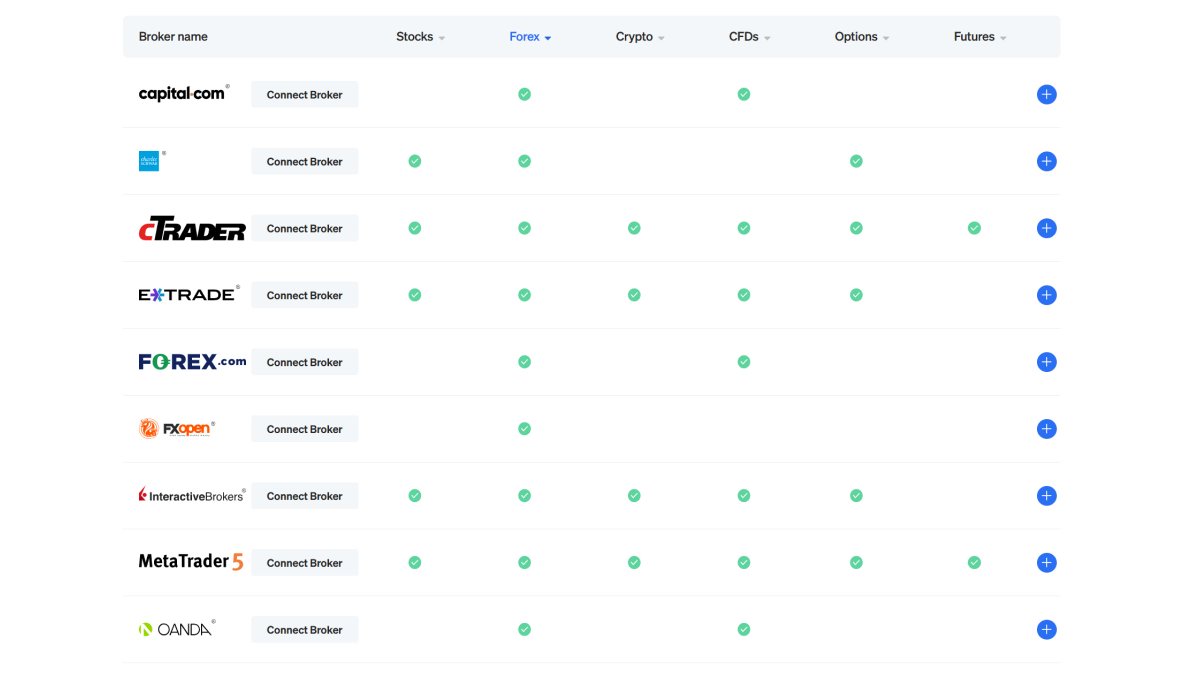This screenshot has height=675, width=1200.
Task: Click the Interactive Brokers logo
Action: coord(192,495)
